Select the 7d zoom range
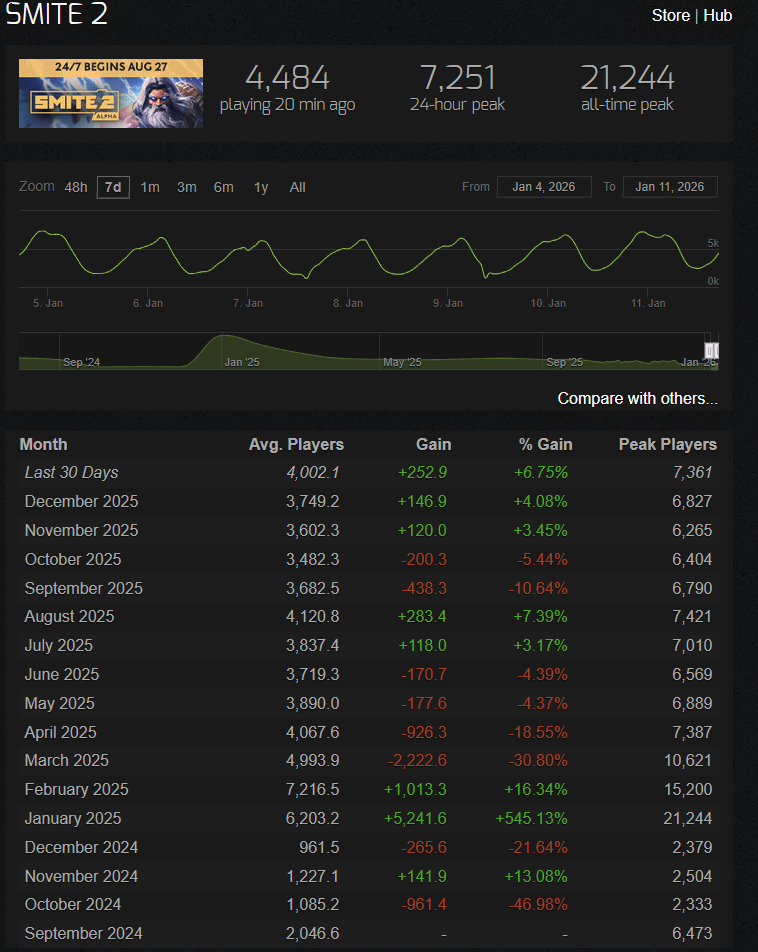 113,187
